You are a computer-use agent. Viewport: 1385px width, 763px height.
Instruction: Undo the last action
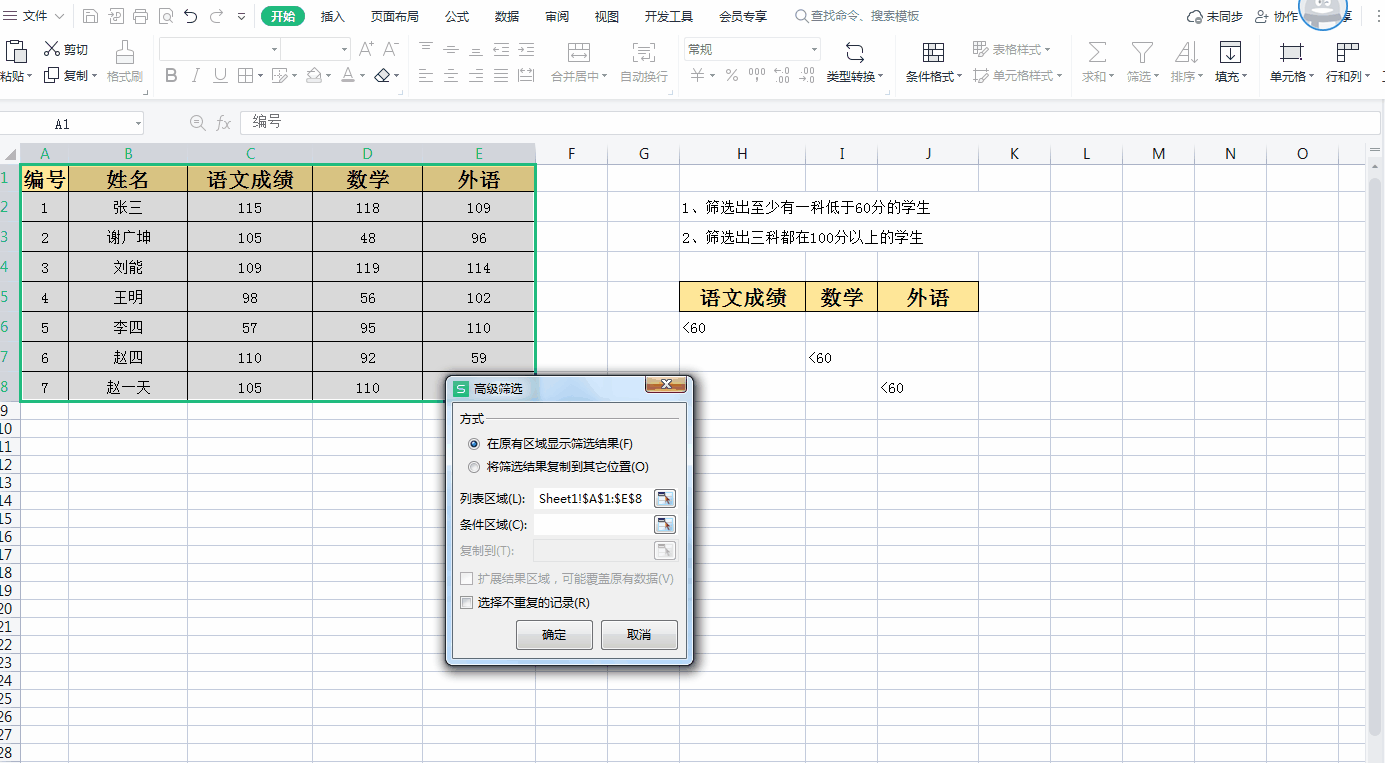[x=190, y=16]
